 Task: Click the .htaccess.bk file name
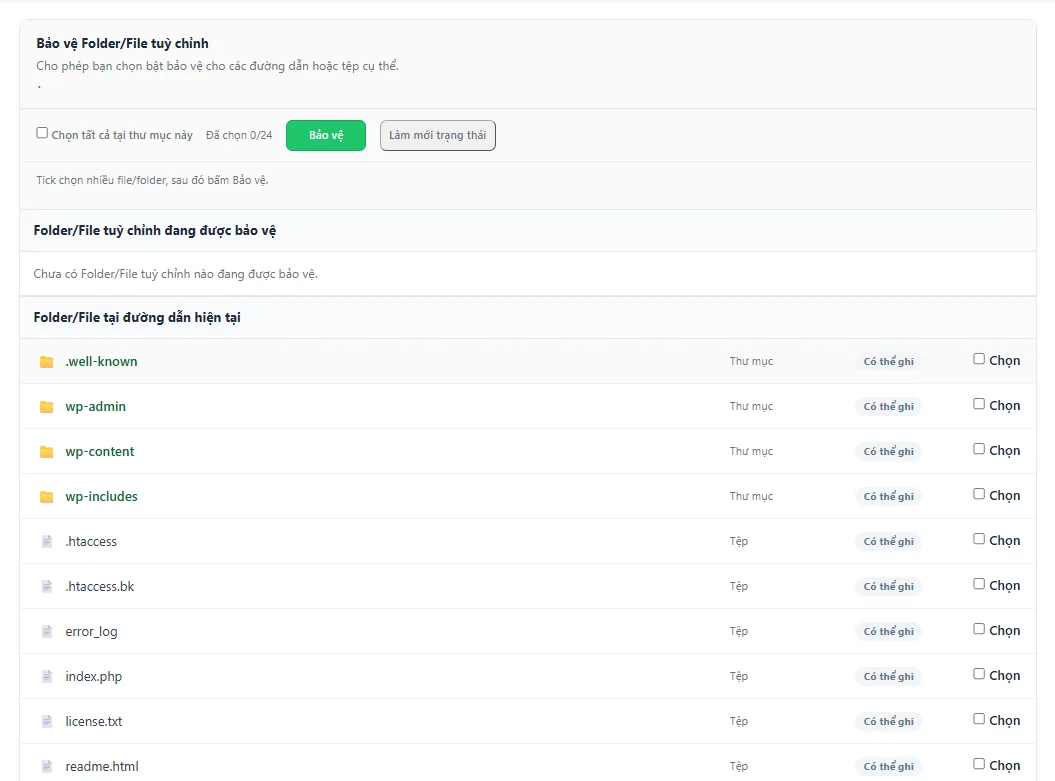[100, 587]
